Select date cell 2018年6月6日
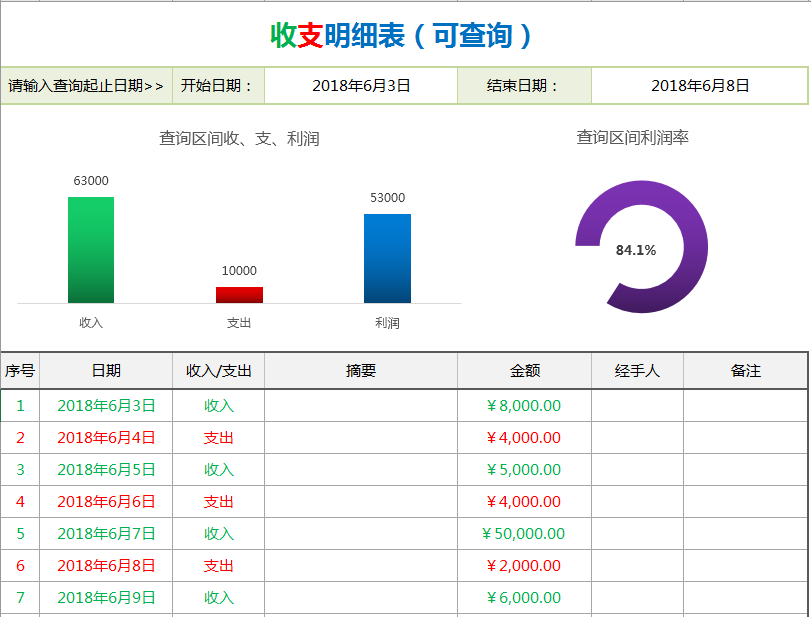The image size is (811, 617). tap(106, 502)
